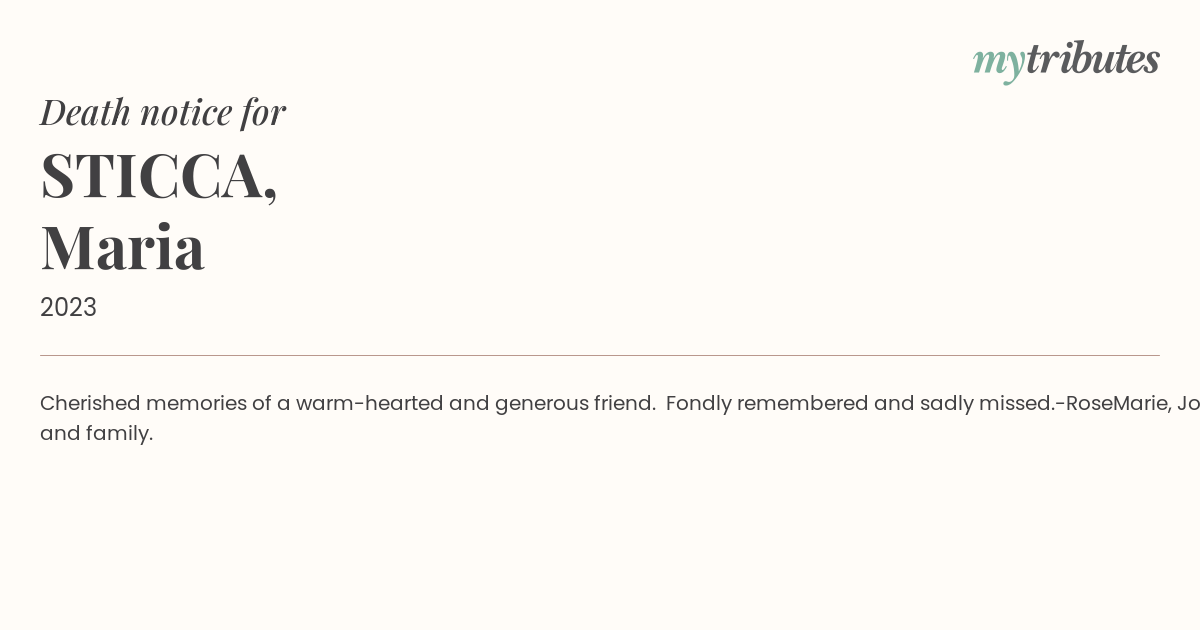Click the word "Death" in italic heading
This screenshot has height=630, width=1200.
tap(85, 112)
